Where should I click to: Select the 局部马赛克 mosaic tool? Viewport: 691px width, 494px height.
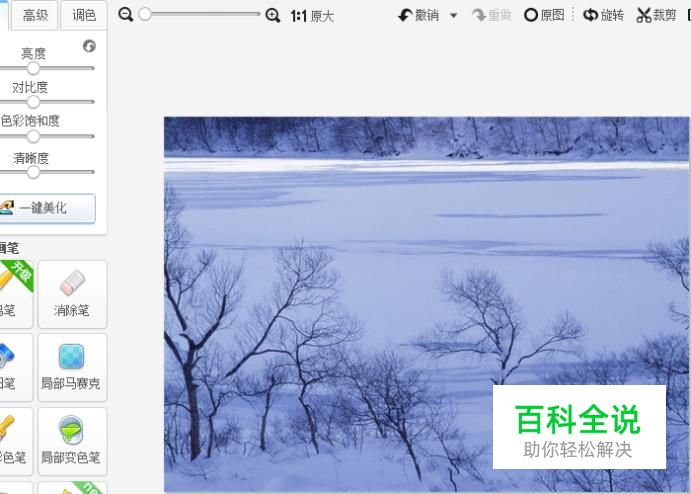pyautogui.click(x=72, y=367)
